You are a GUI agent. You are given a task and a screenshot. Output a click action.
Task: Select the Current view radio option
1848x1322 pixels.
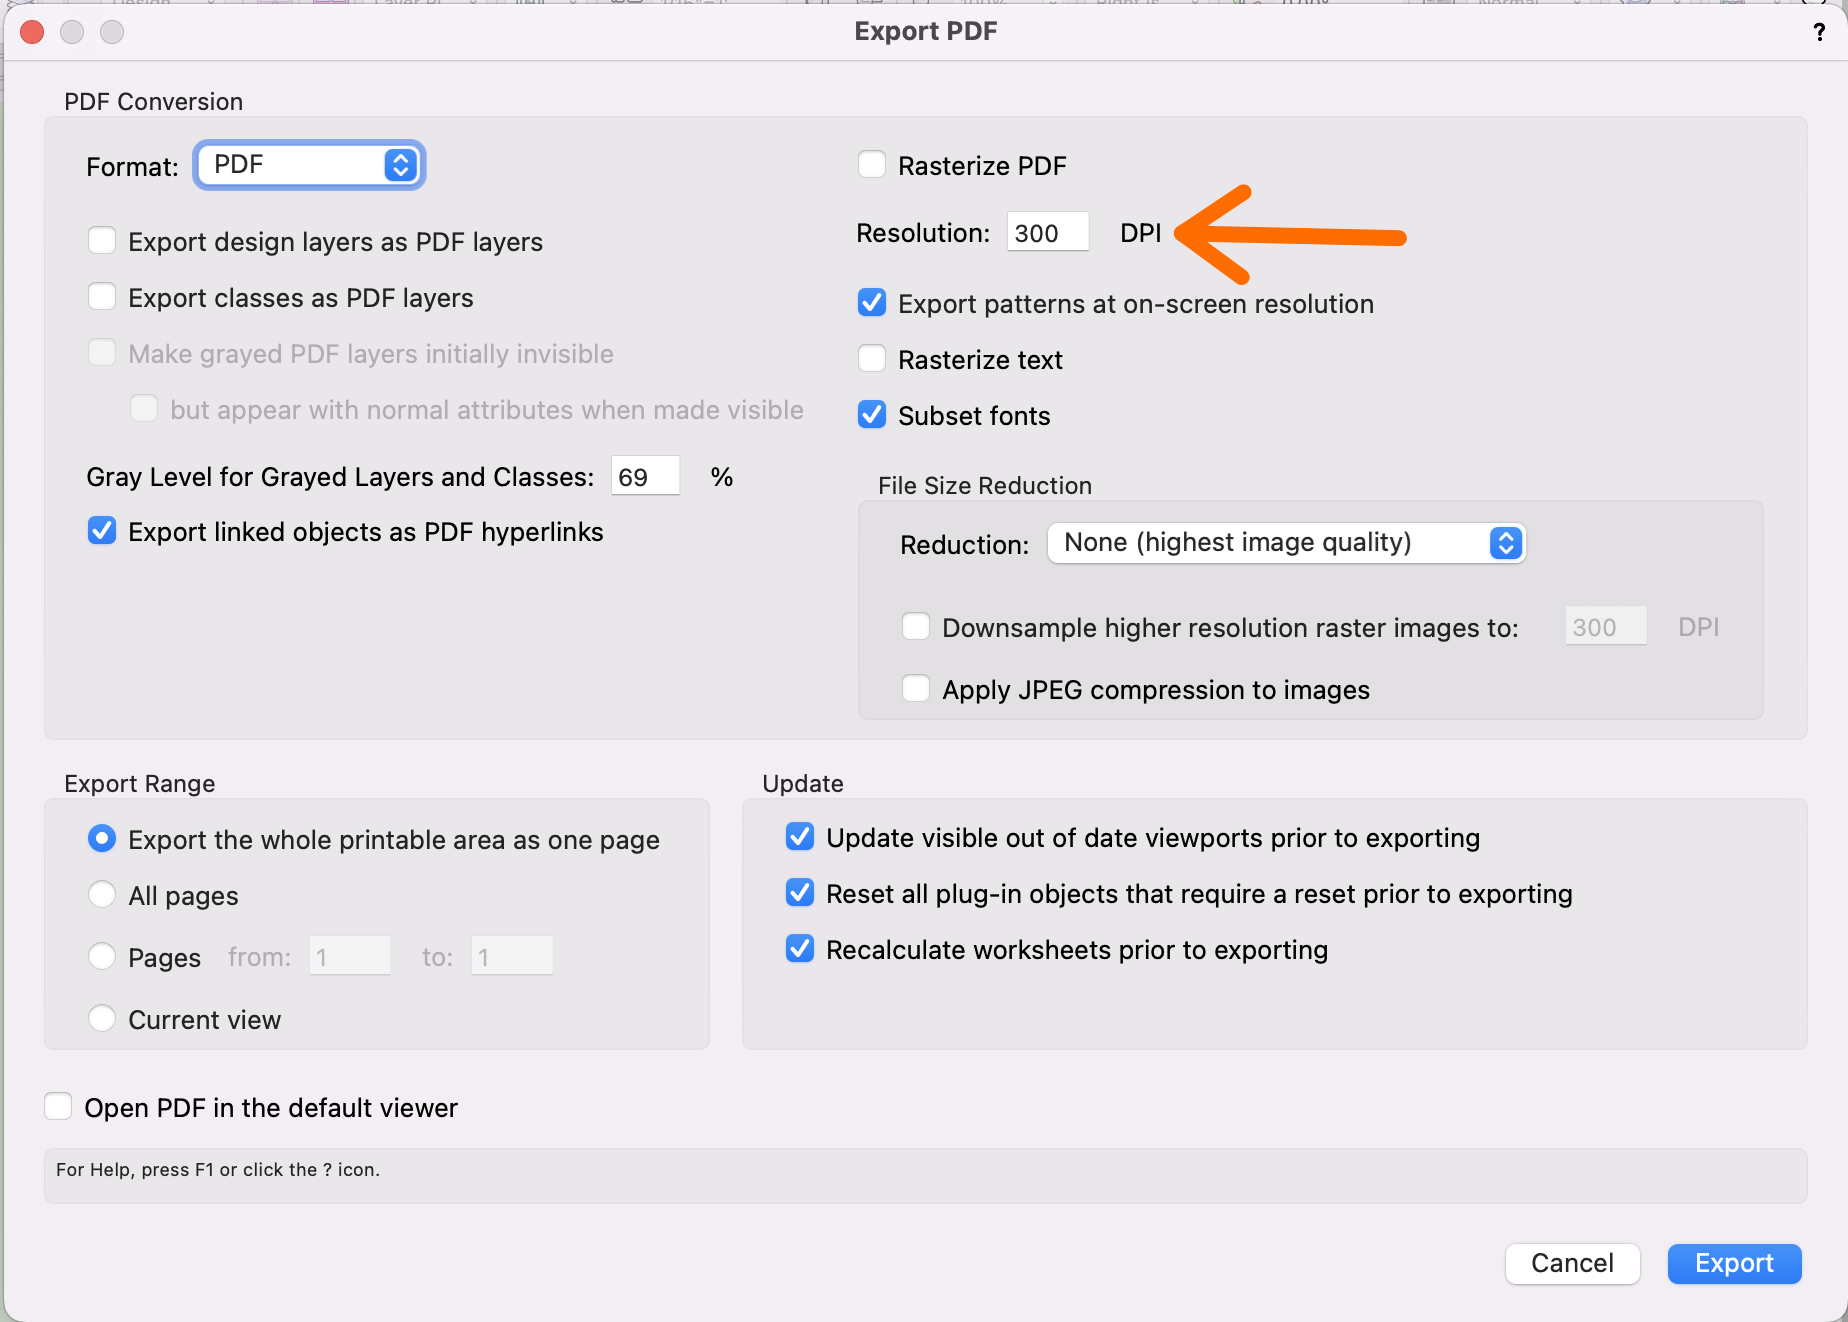(x=102, y=1019)
